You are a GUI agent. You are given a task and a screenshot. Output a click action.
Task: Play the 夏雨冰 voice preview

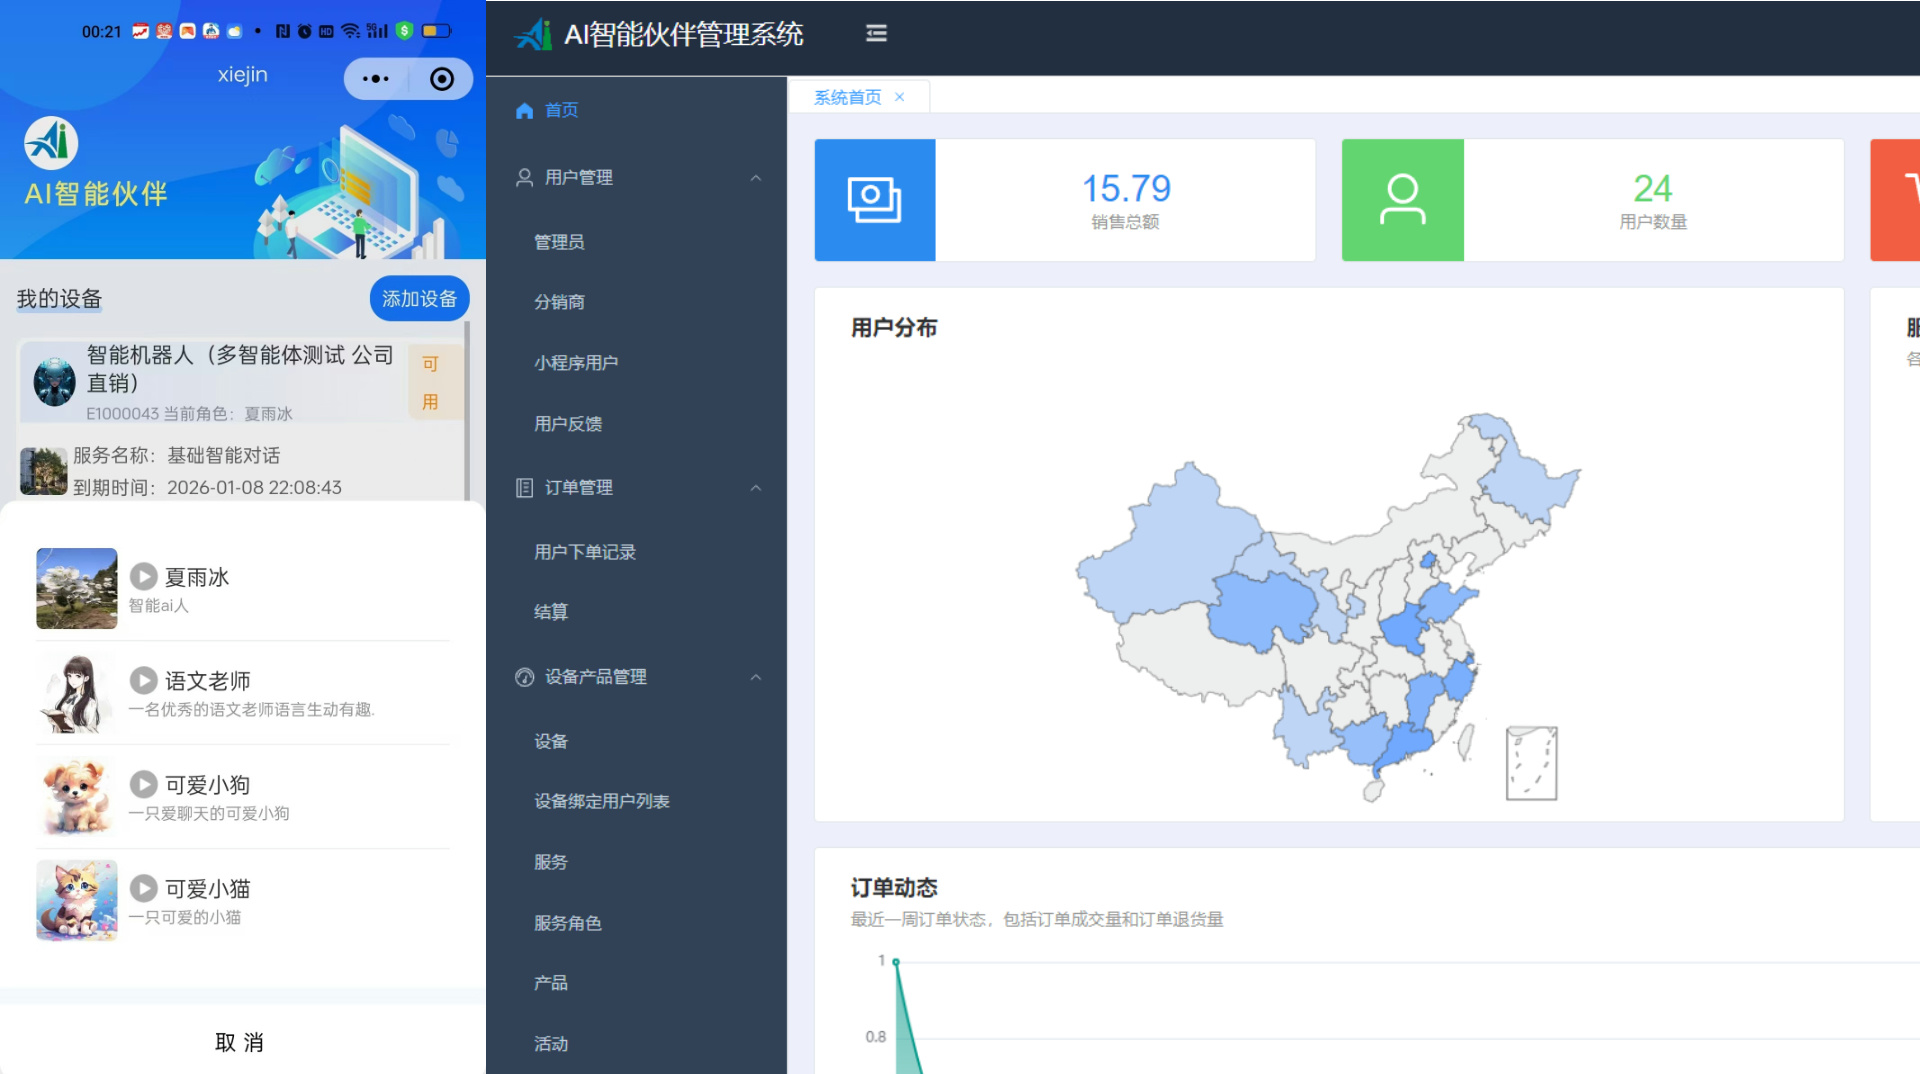pyautogui.click(x=144, y=576)
